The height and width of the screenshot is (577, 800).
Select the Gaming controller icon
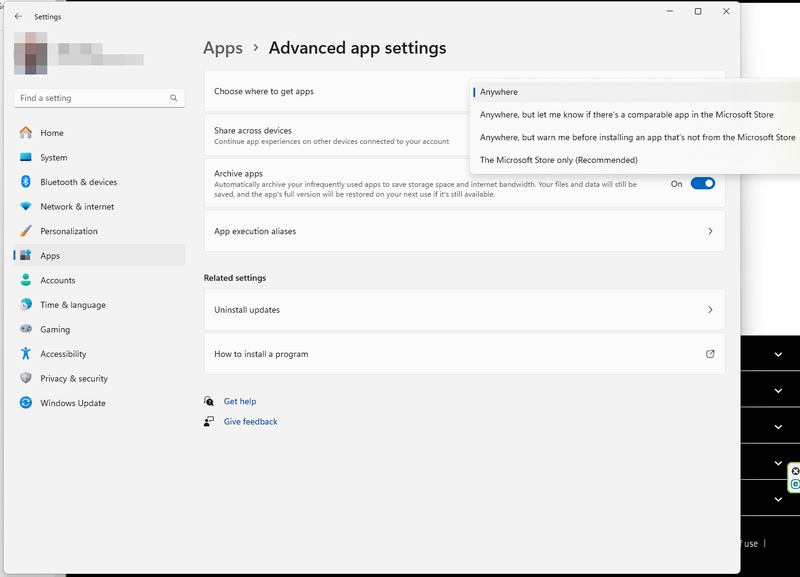coord(26,329)
